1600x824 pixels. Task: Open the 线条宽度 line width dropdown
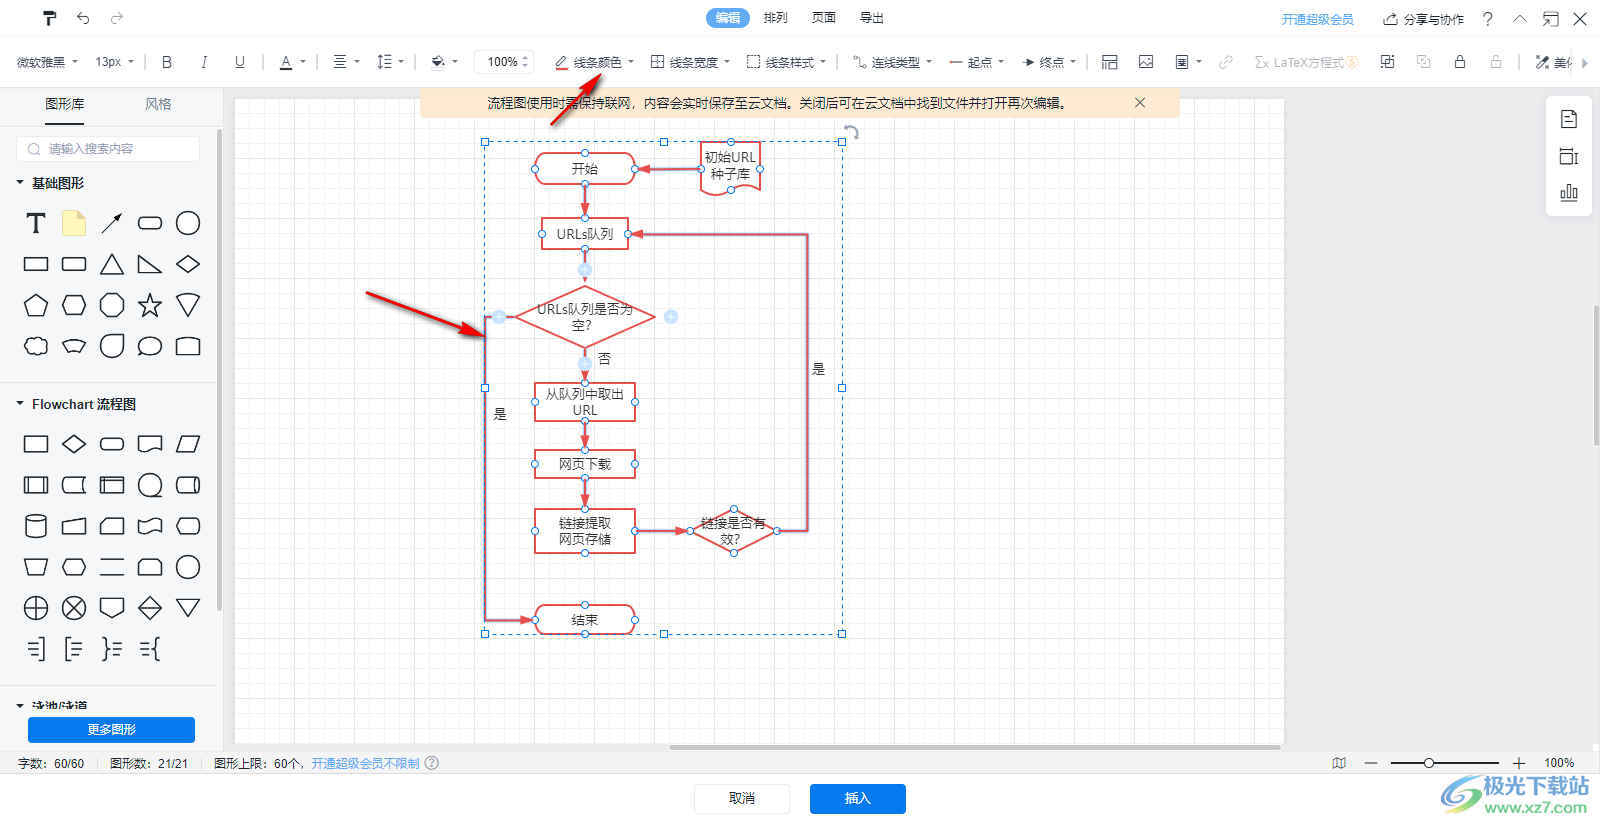[690, 62]
